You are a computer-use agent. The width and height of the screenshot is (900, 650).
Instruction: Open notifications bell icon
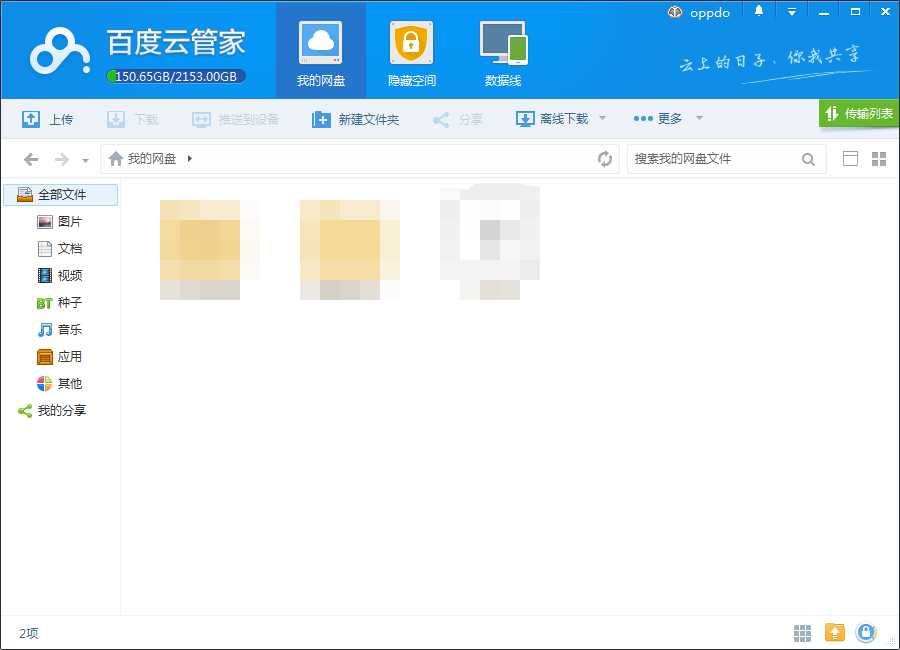(x=759, y=11)
